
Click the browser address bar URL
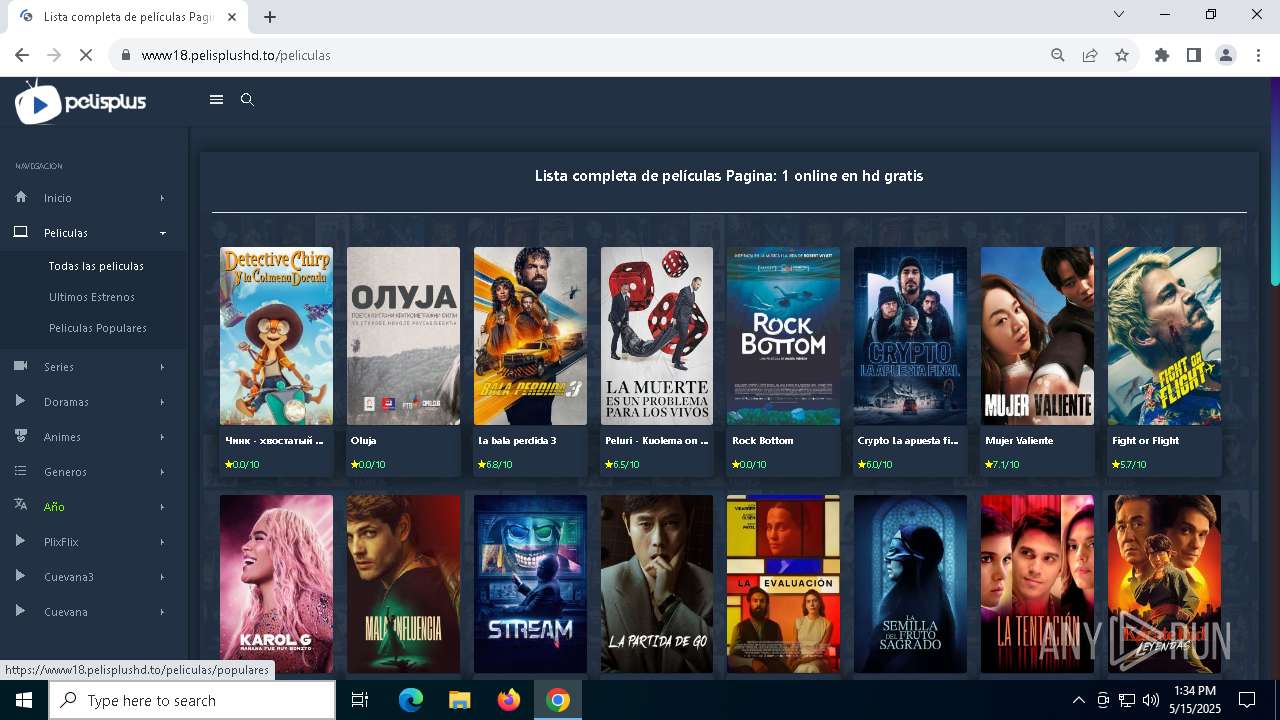point(236,55)
